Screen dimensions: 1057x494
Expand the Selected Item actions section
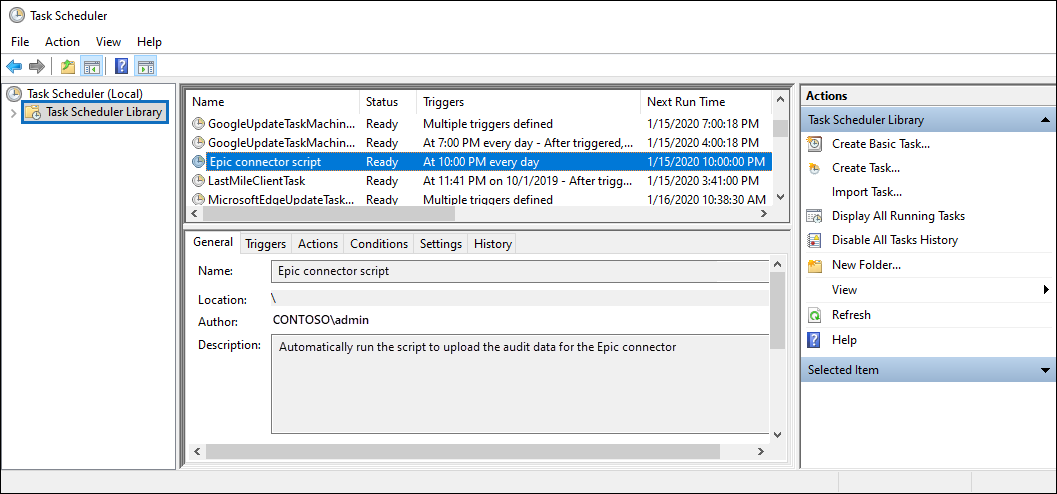click(x=1045, y=370)
